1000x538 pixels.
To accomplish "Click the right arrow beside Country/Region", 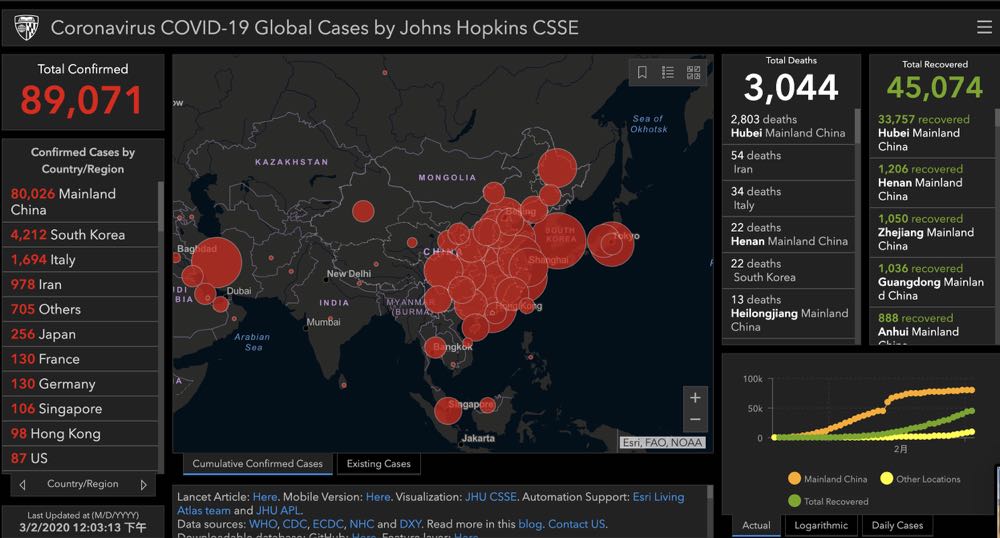I will point(143,485).
